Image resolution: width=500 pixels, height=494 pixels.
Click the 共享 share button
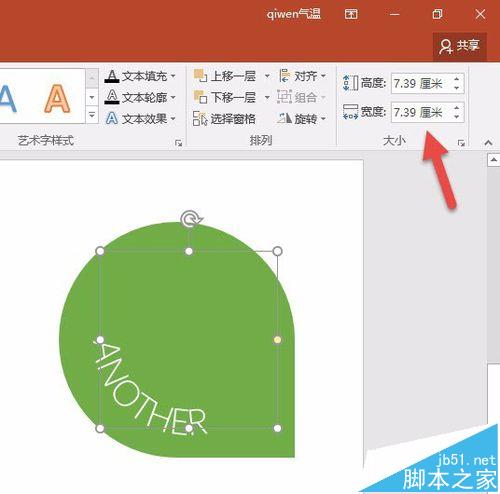[x=459, y=46]
